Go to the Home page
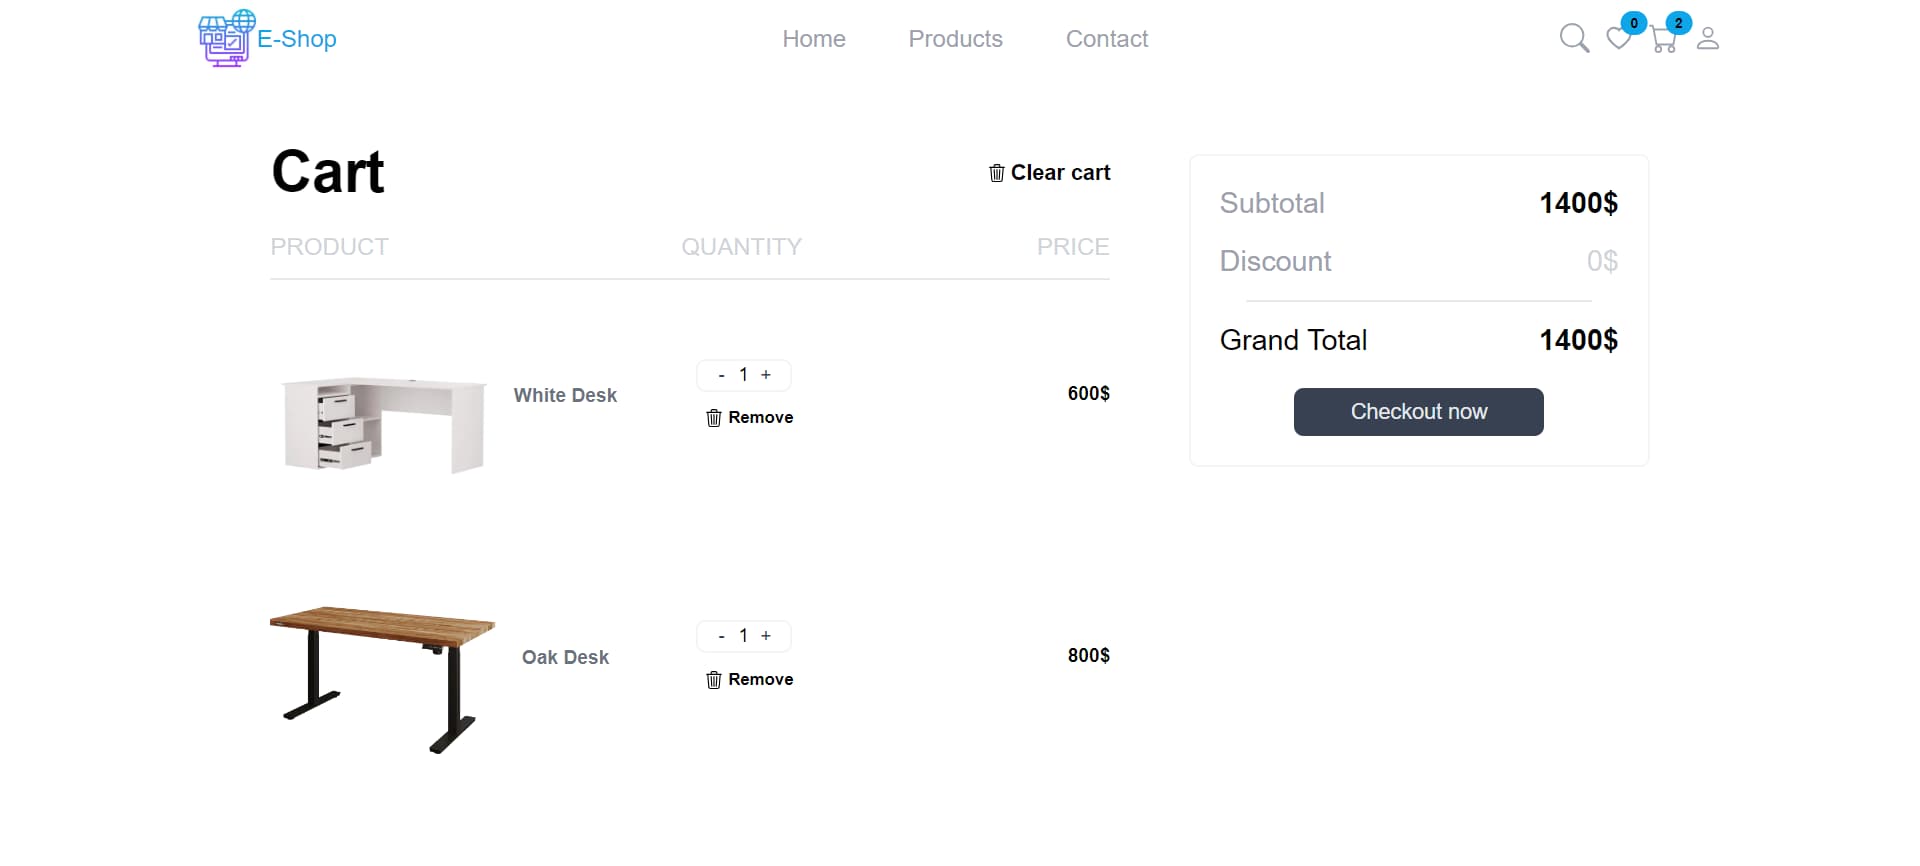This screenshot has height=866, width=1920. [x=813, y=39]
